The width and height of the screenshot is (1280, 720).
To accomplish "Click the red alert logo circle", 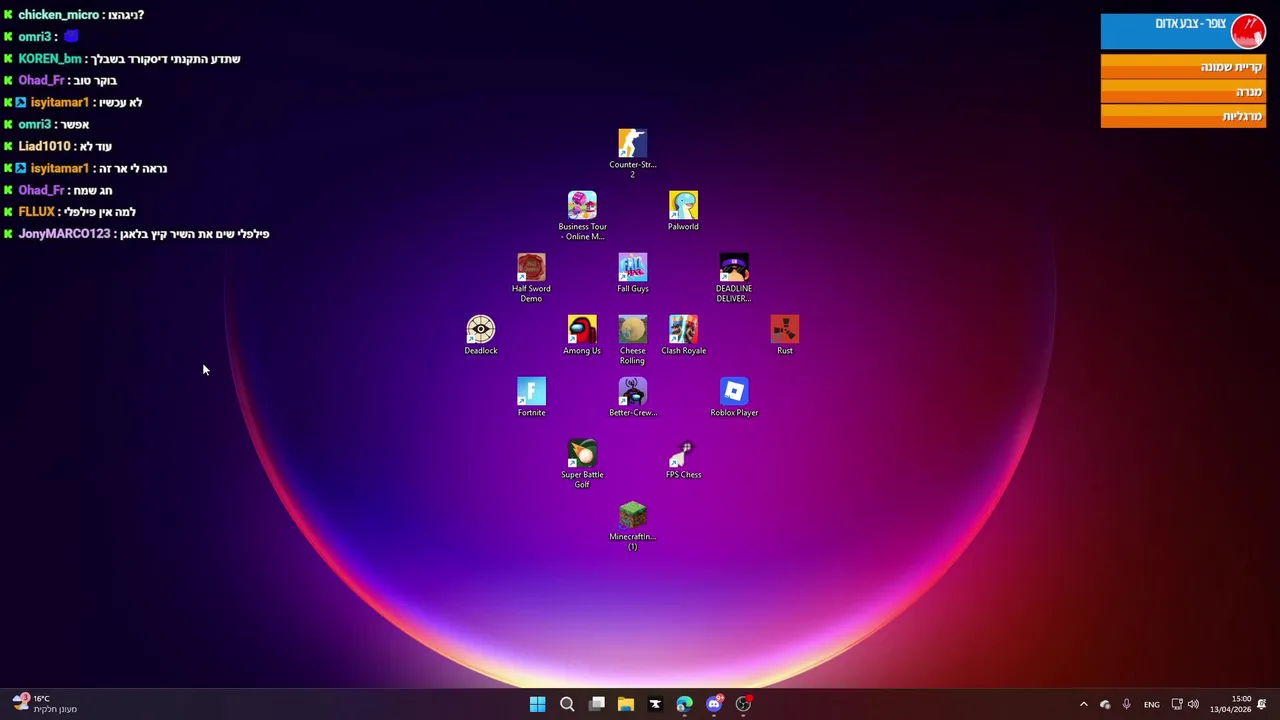I will [x=1248, y=31].
